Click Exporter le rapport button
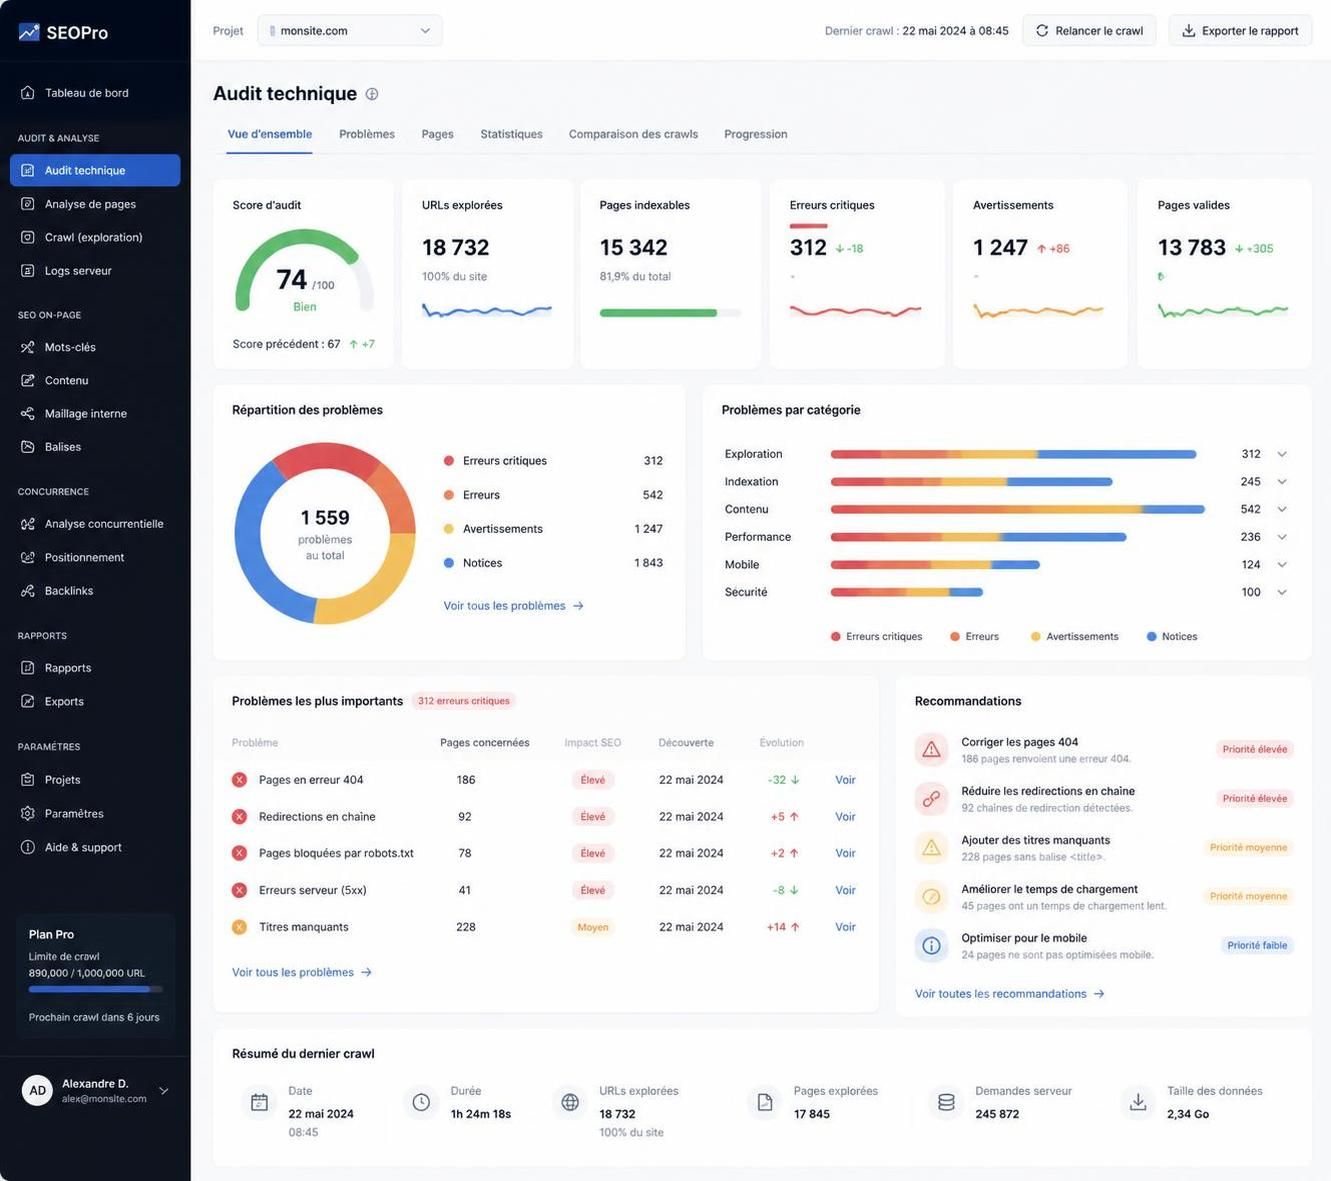The width and height of the screenshot is (1331, 1181). tap(1240, 31)
